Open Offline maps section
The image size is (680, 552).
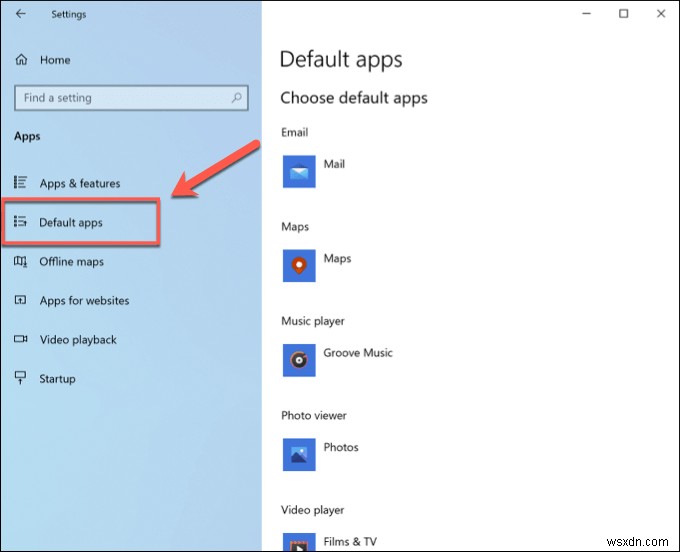click(x=72, y=261)
